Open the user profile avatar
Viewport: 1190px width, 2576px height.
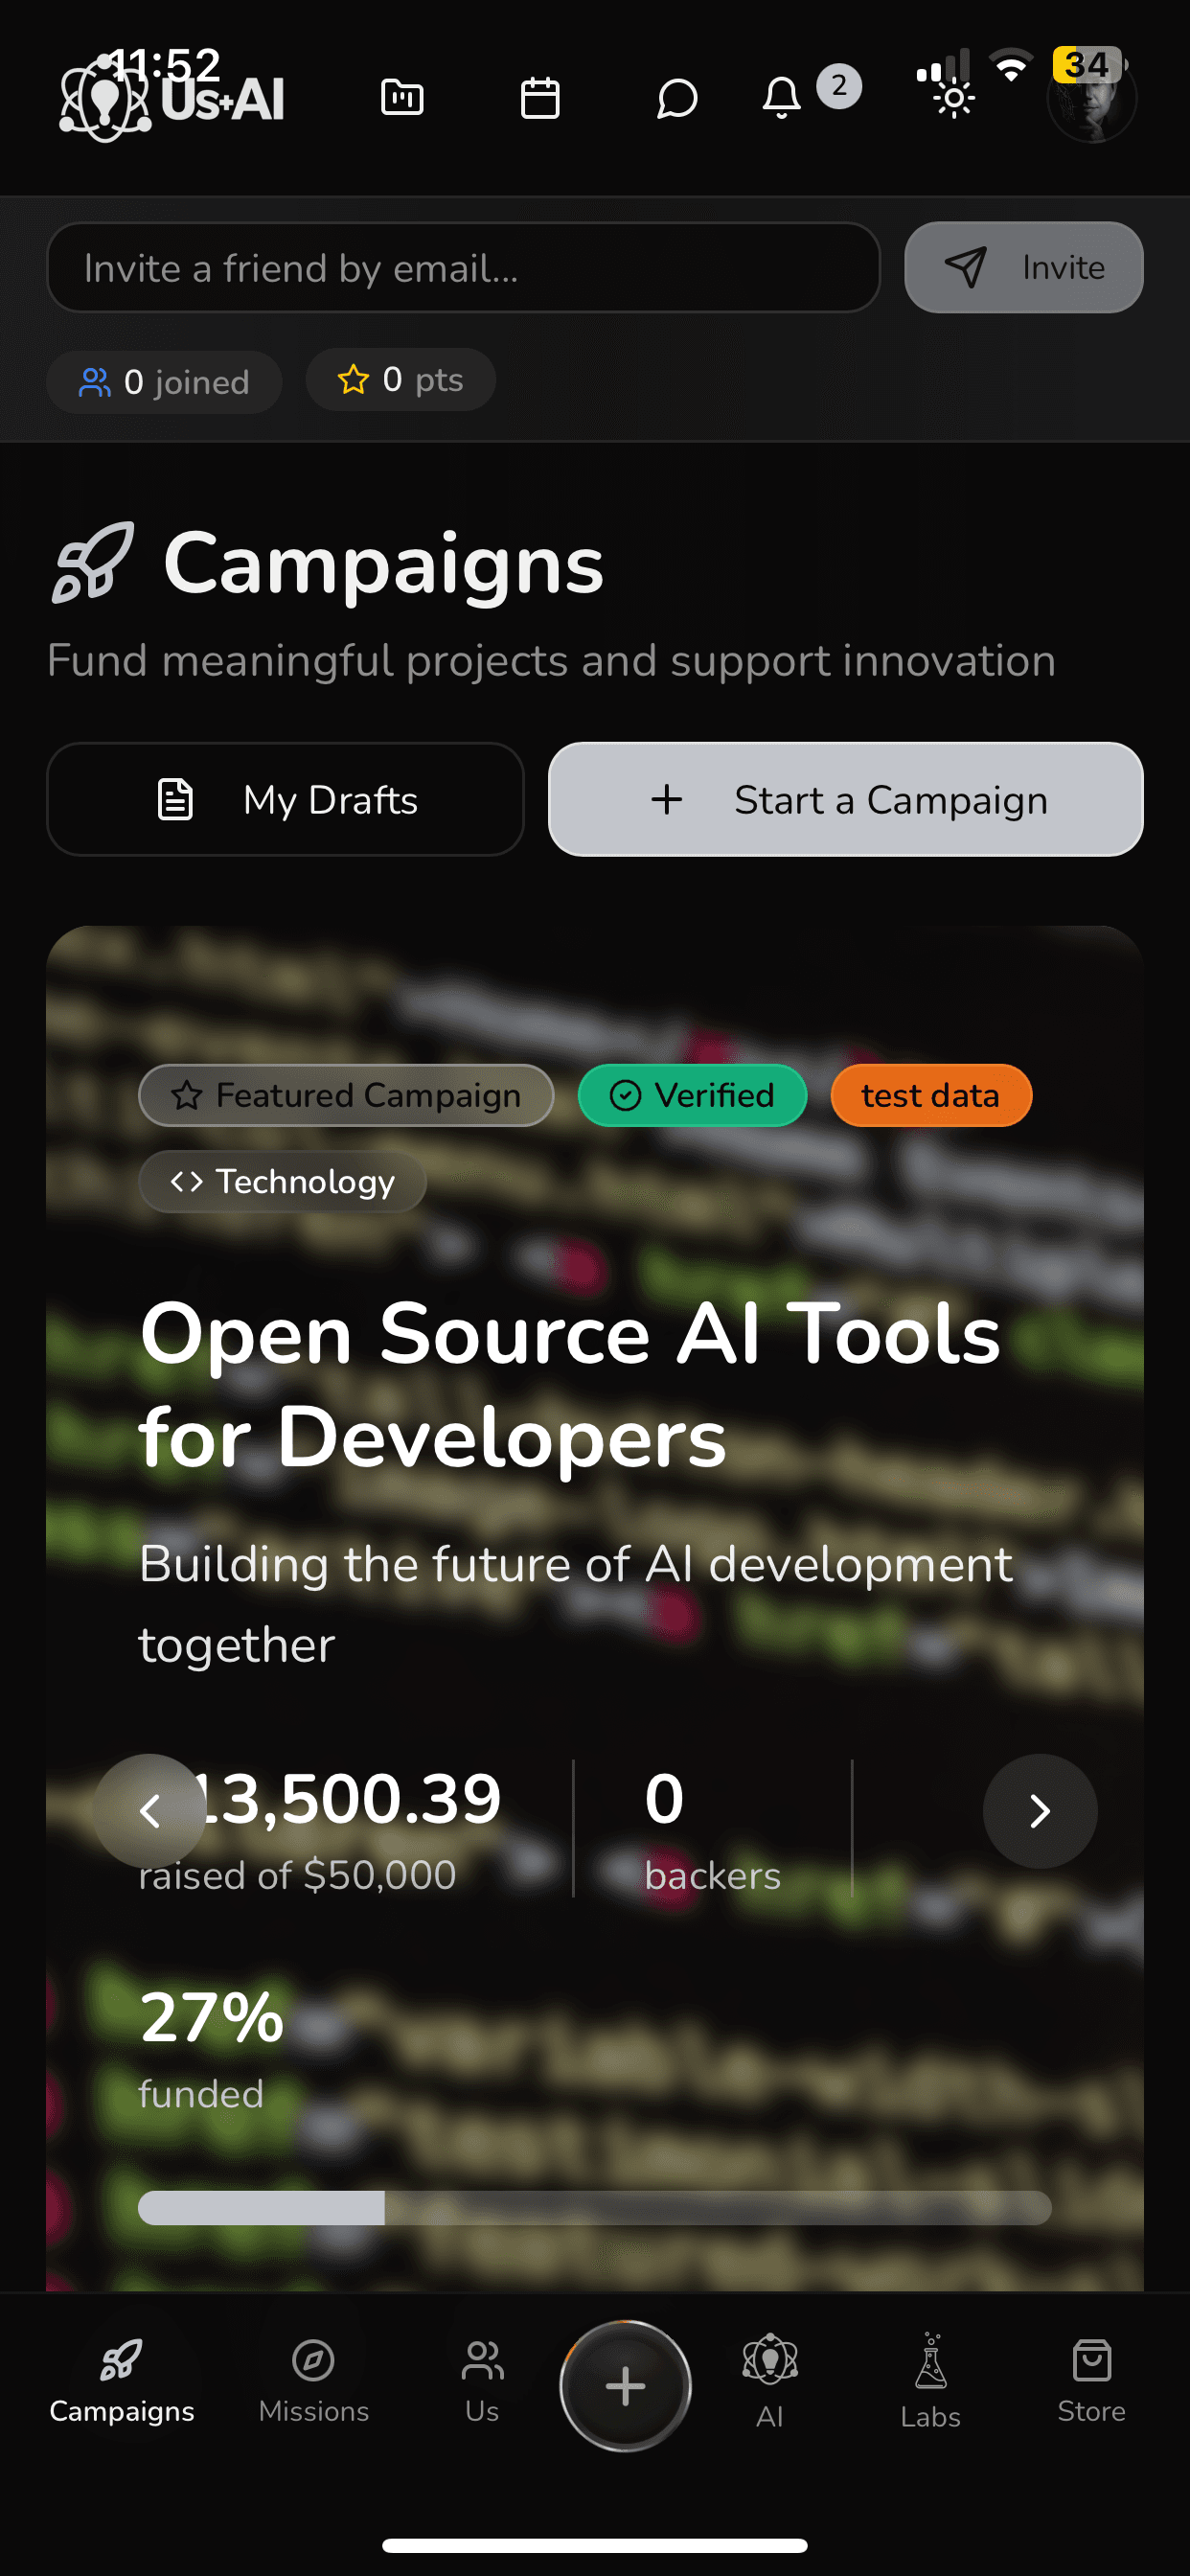pos(1091,98)
